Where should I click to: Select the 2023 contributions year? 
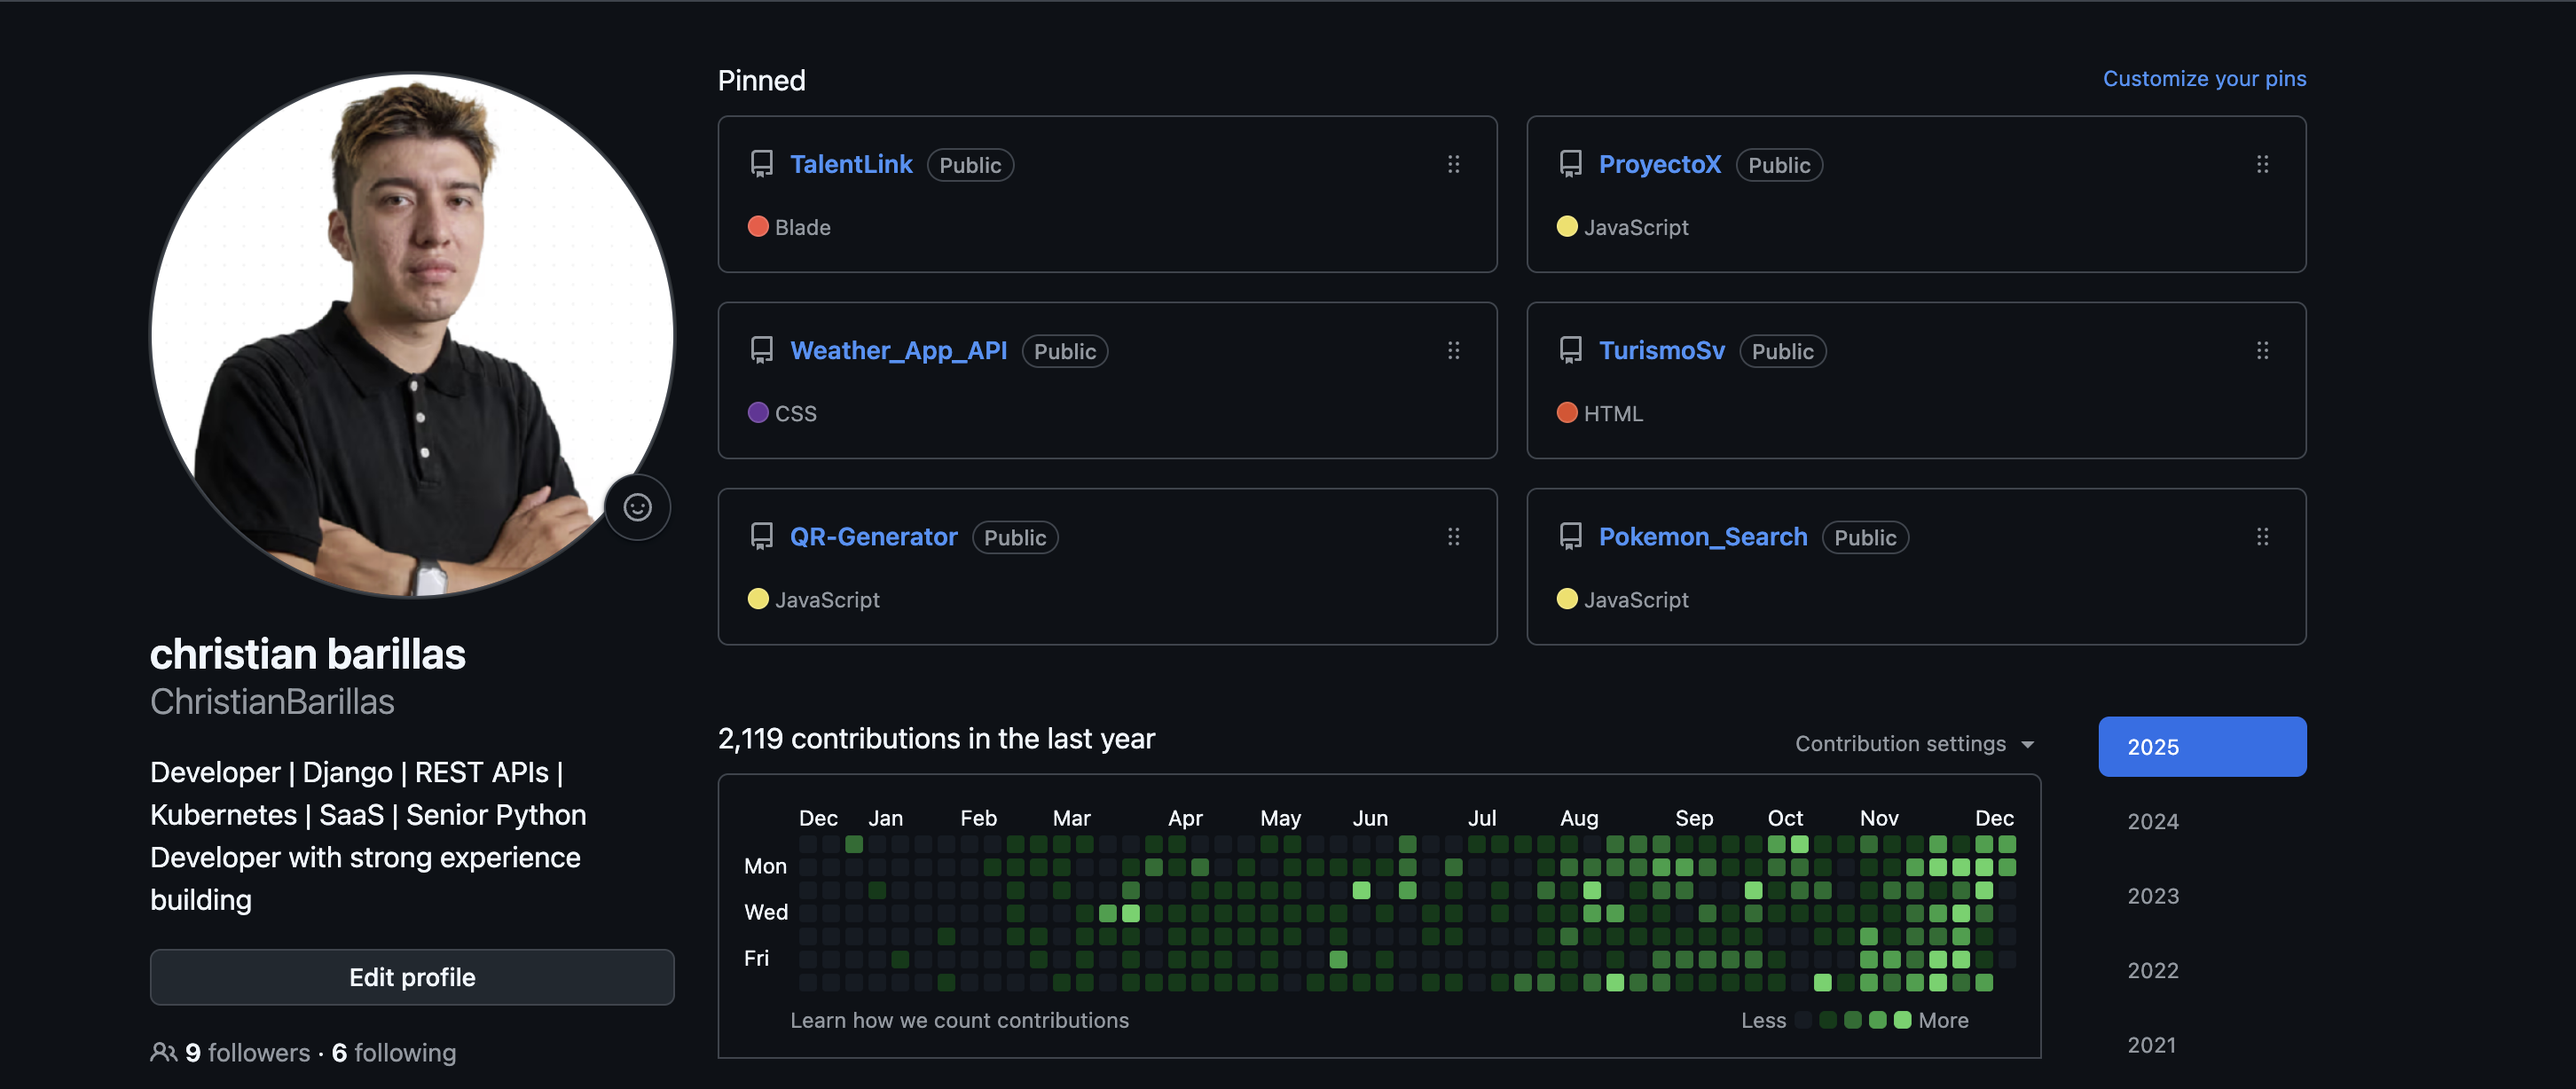(2152, 895)
